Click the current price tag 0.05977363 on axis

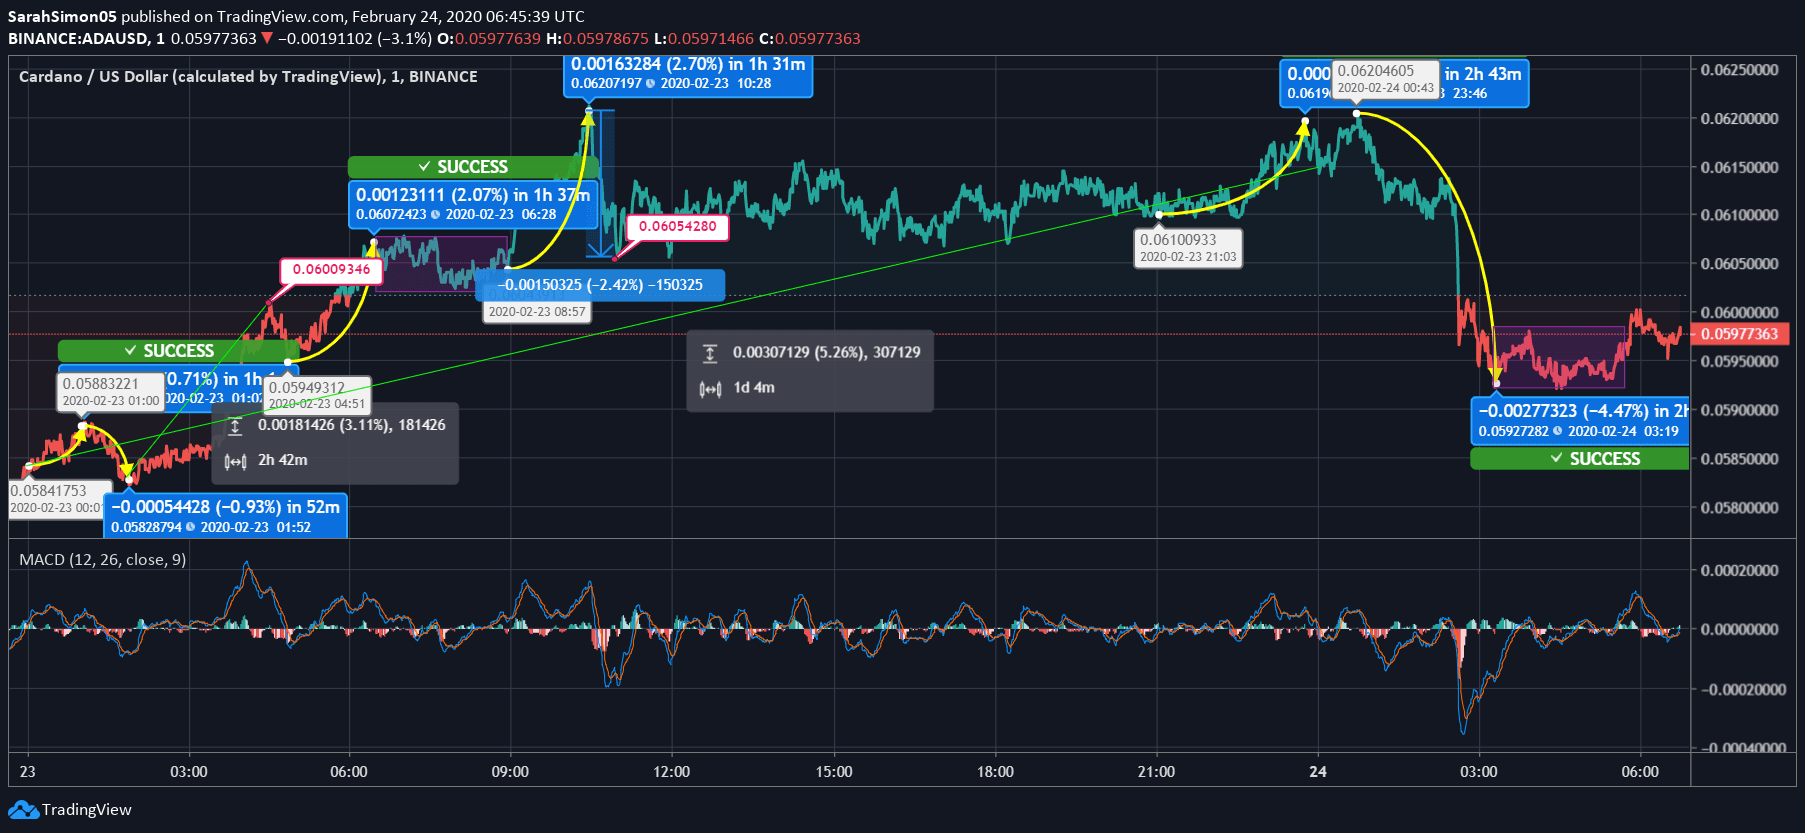click(x=1740, y=334)
